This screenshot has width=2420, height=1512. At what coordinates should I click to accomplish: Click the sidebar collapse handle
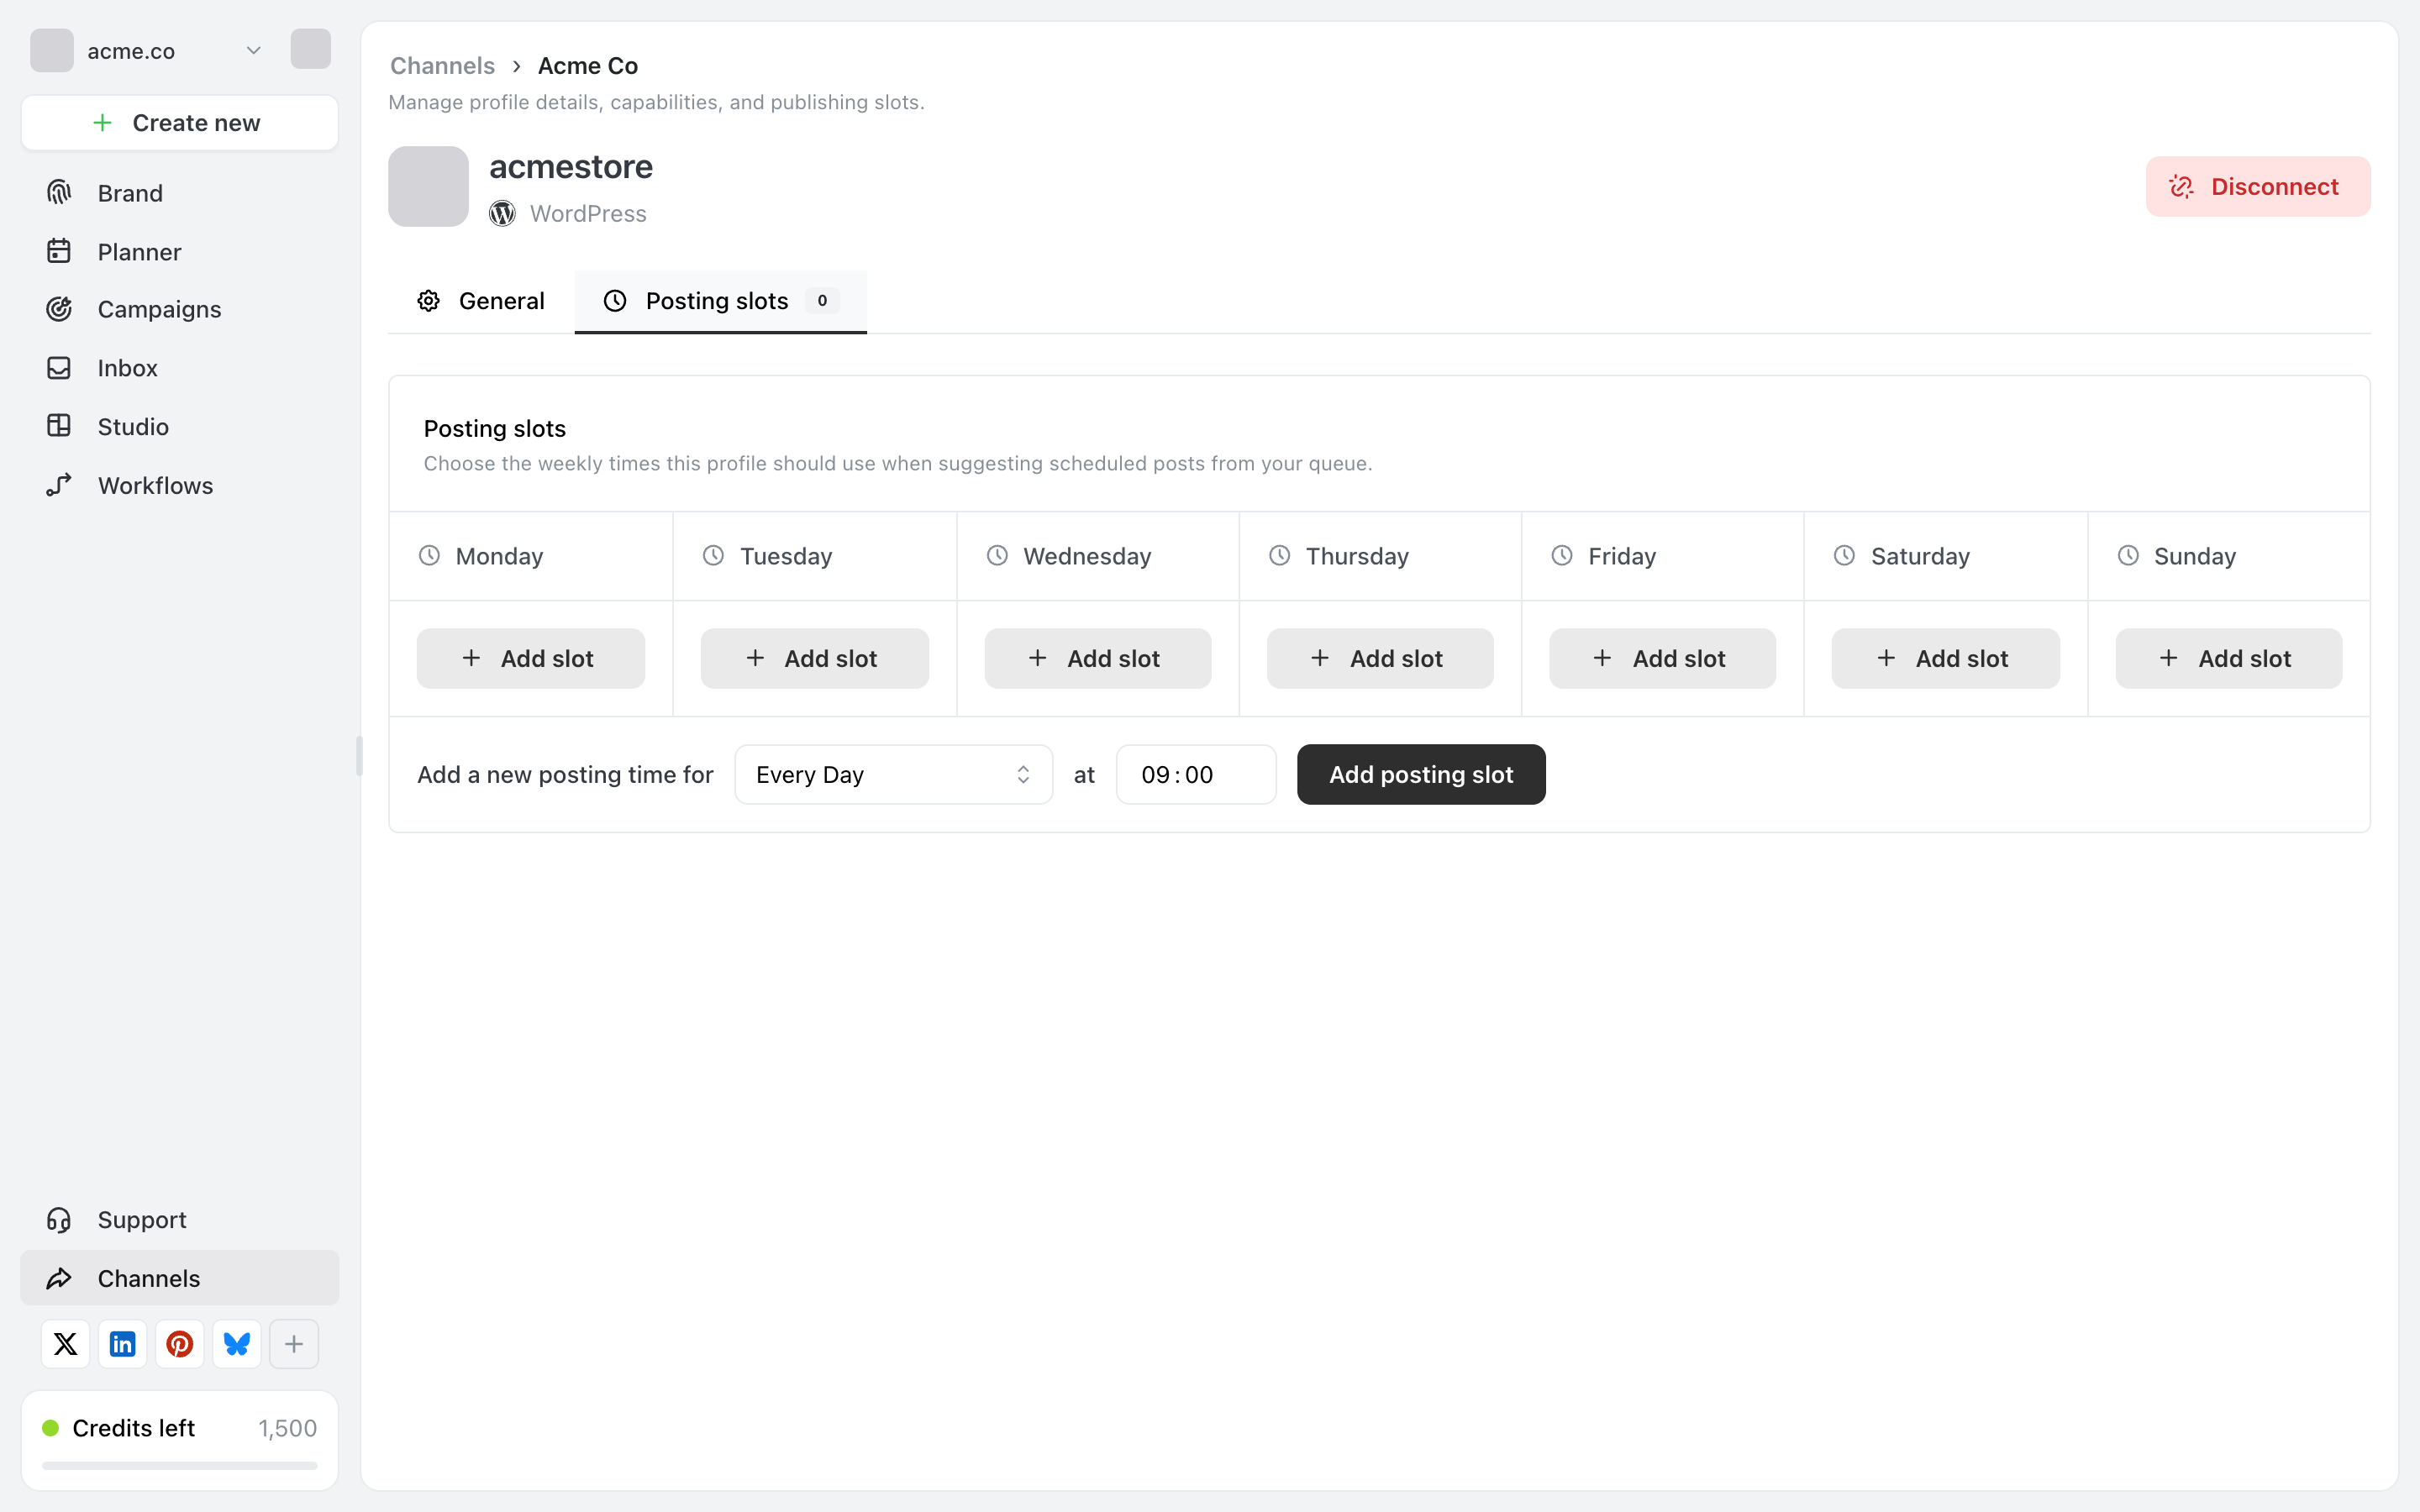(359, 756)
